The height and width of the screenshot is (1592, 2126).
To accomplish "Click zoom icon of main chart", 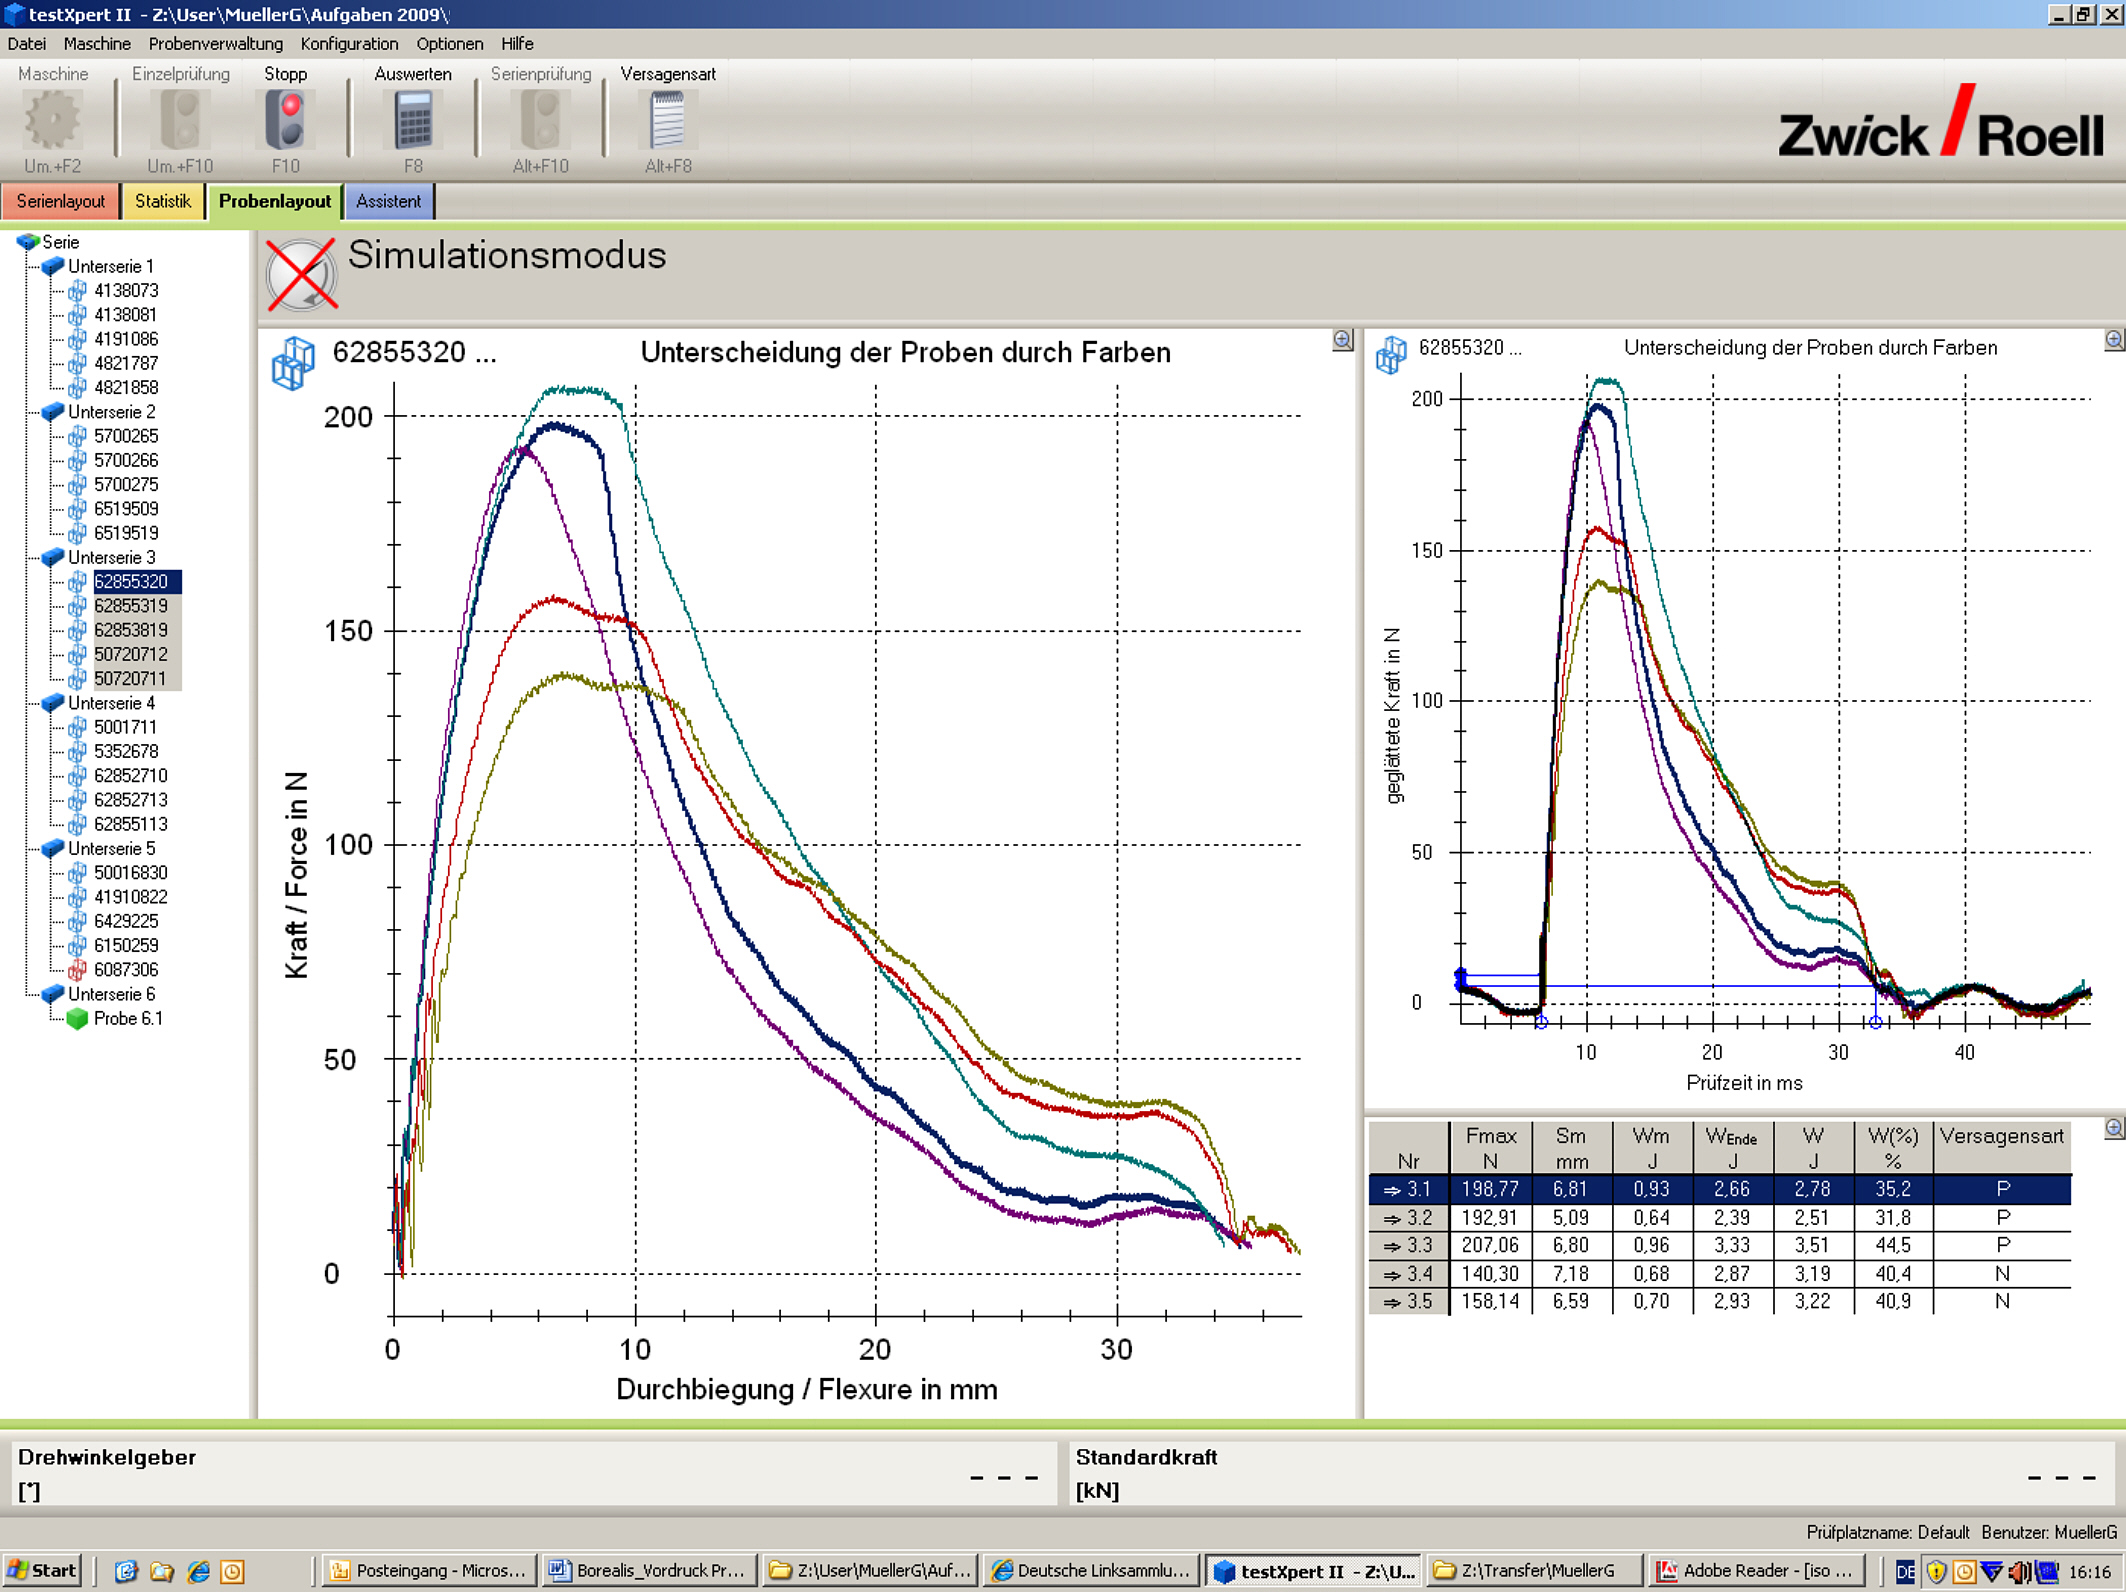I will coord(1342,340).
